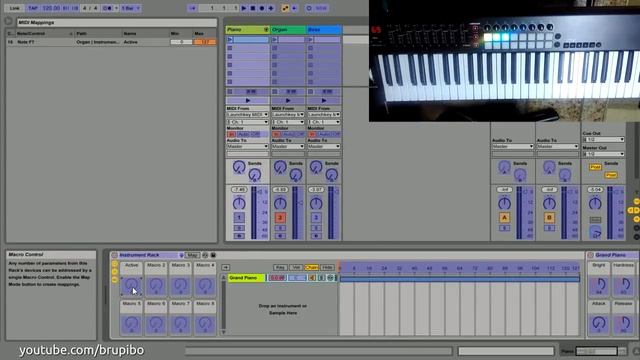Click the Vel zone editor button
The height and width of the screenshot is (360, 640).
point(296,267)
